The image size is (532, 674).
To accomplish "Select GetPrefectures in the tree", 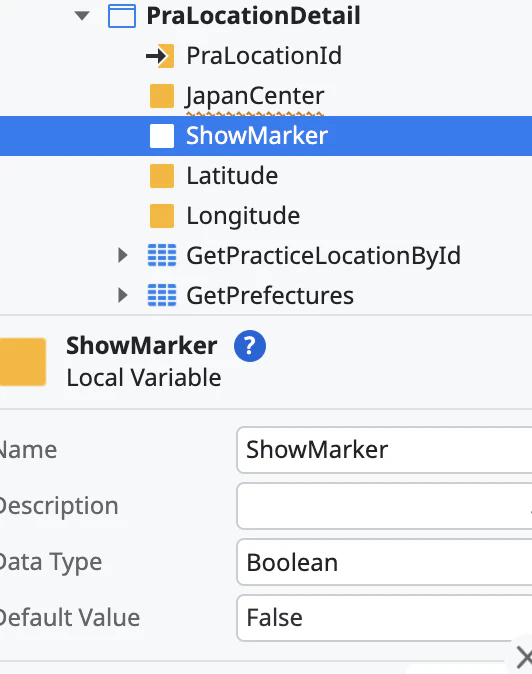I will pyautogui.click(x=270, y=296).
